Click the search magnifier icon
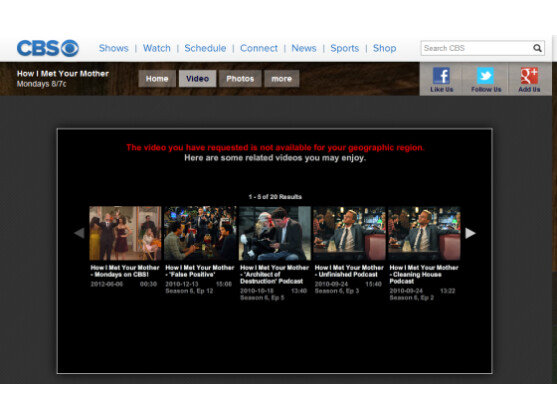Viewport: 557px width, 418px height. tap(537, 48)
